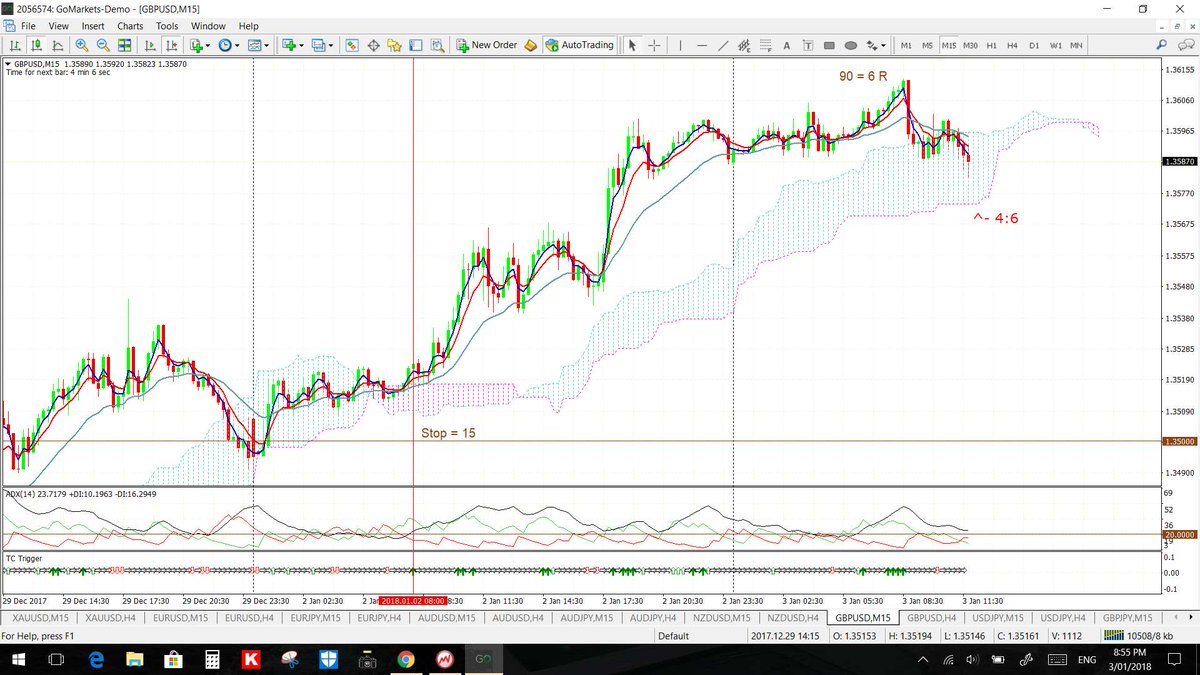
Task: Open the arrows objects dropdown
Action: point(877,45)
